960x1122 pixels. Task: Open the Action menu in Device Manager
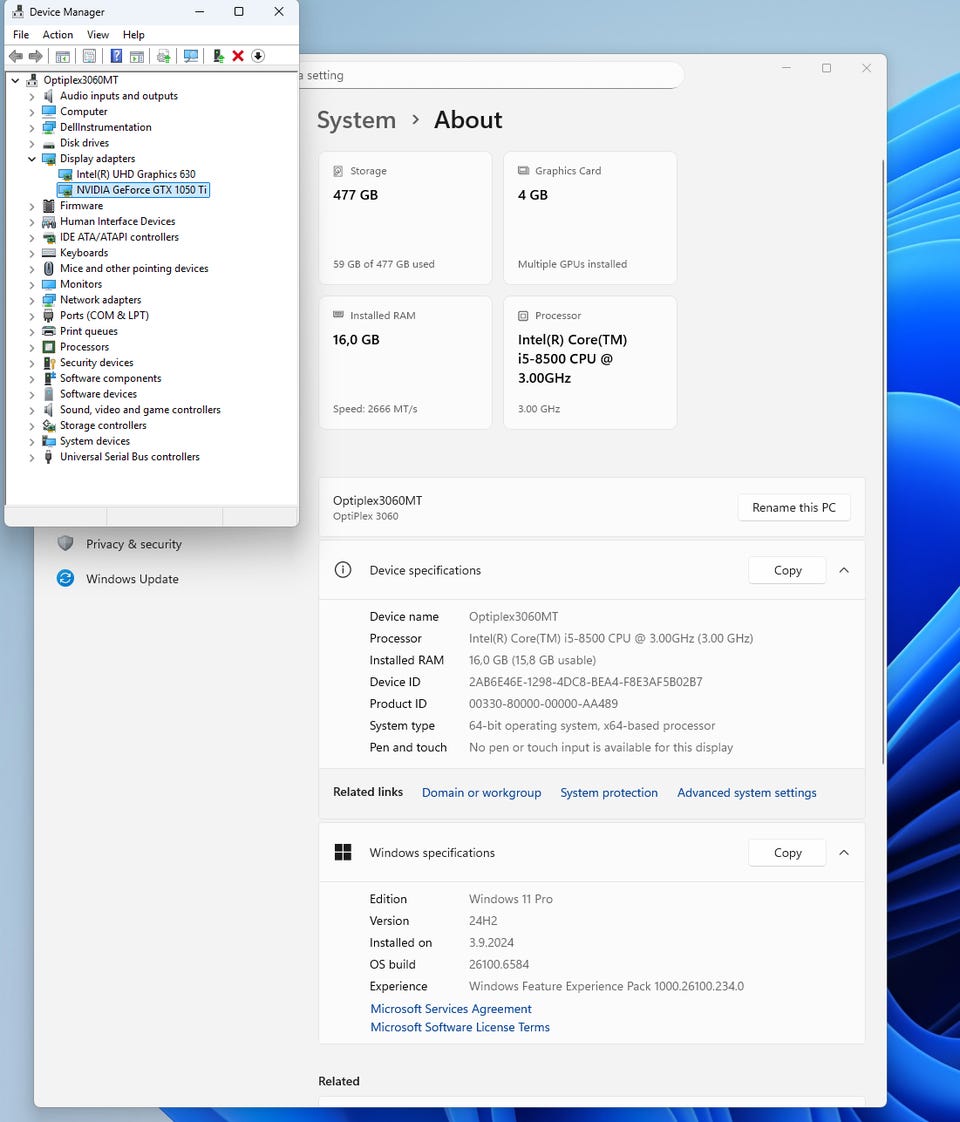(x=58, y=35)
